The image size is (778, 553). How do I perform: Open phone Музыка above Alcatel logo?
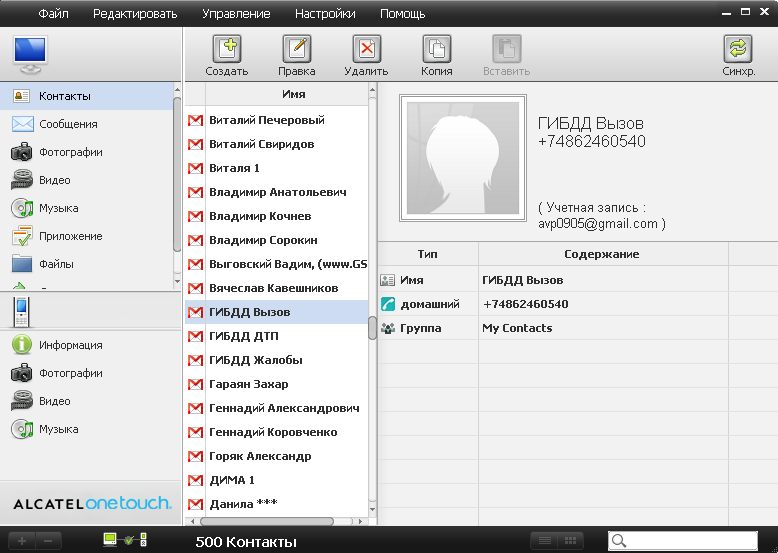coord(90,429)
